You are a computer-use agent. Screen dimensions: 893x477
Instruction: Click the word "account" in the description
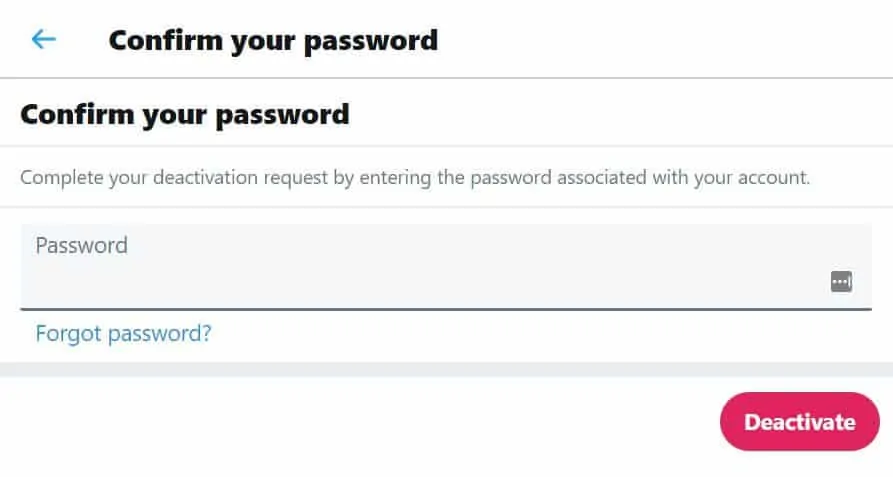click(775, 178)
